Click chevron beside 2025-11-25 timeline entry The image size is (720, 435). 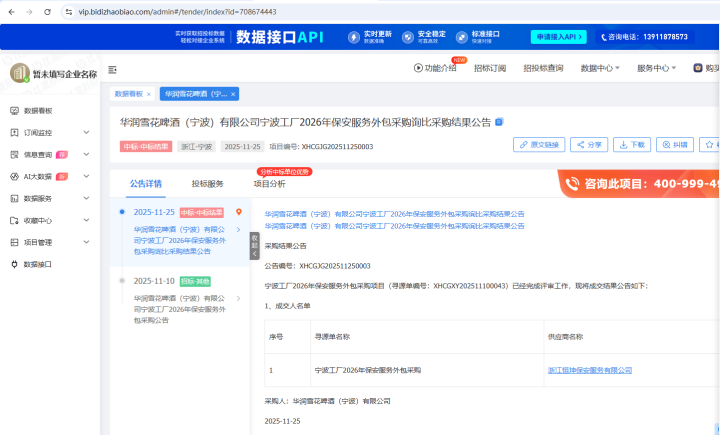click(x=238, y=230)
